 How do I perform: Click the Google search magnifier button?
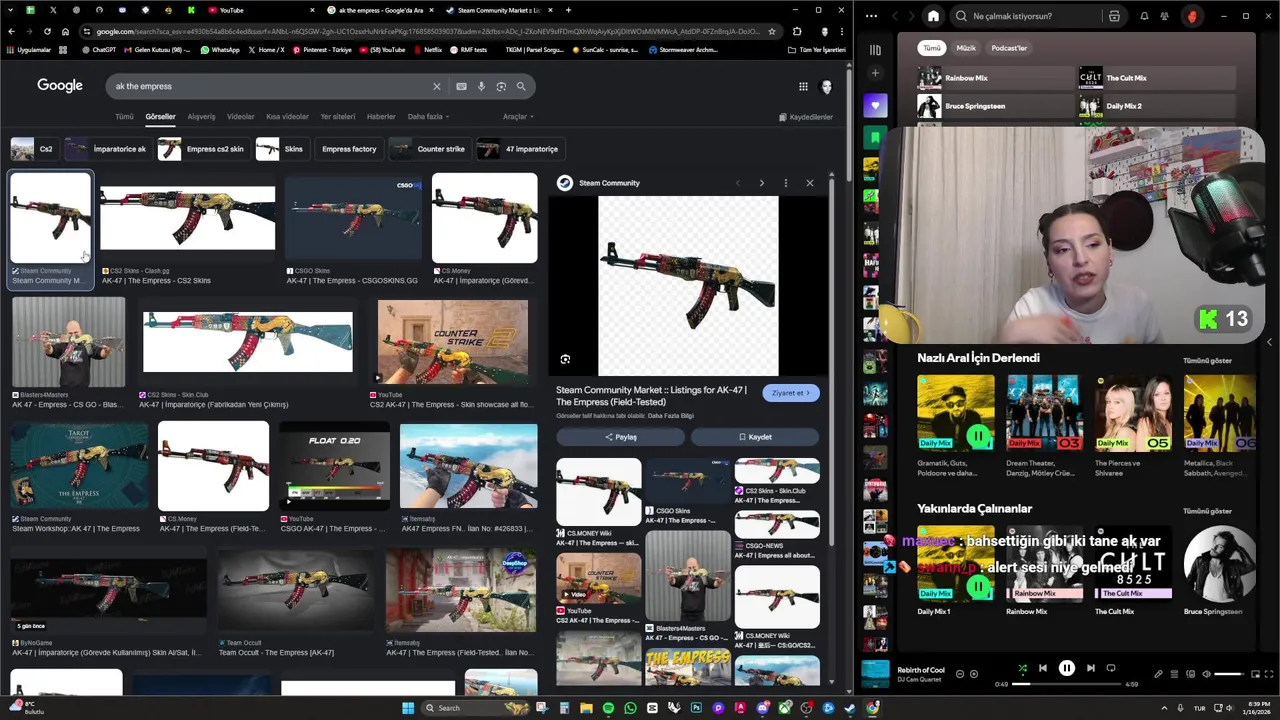pyautogui.click(x=521, y=86)
